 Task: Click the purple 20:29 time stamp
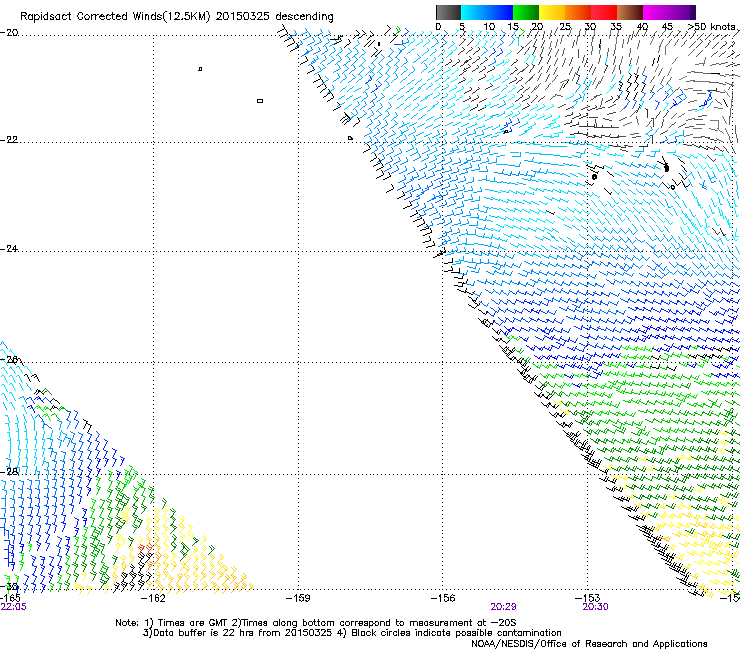coord(503,607)
